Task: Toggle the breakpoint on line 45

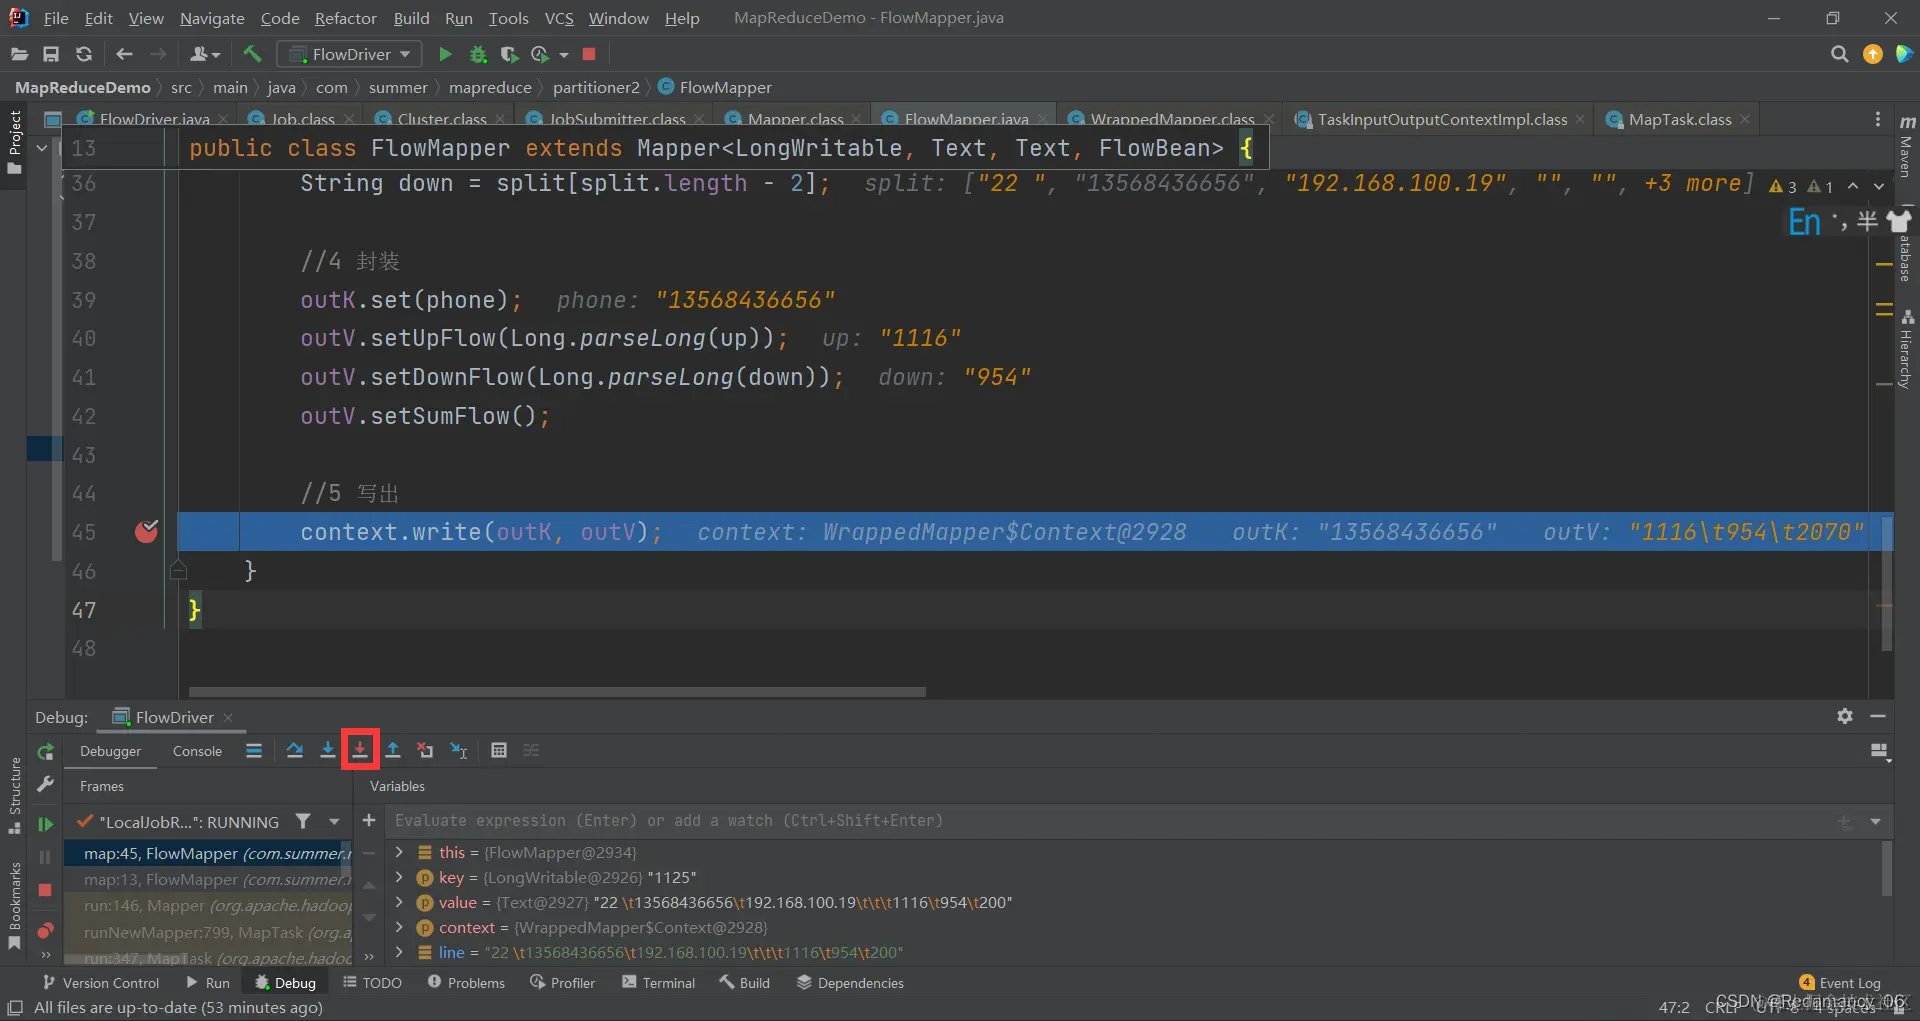Action: [147, 531]
